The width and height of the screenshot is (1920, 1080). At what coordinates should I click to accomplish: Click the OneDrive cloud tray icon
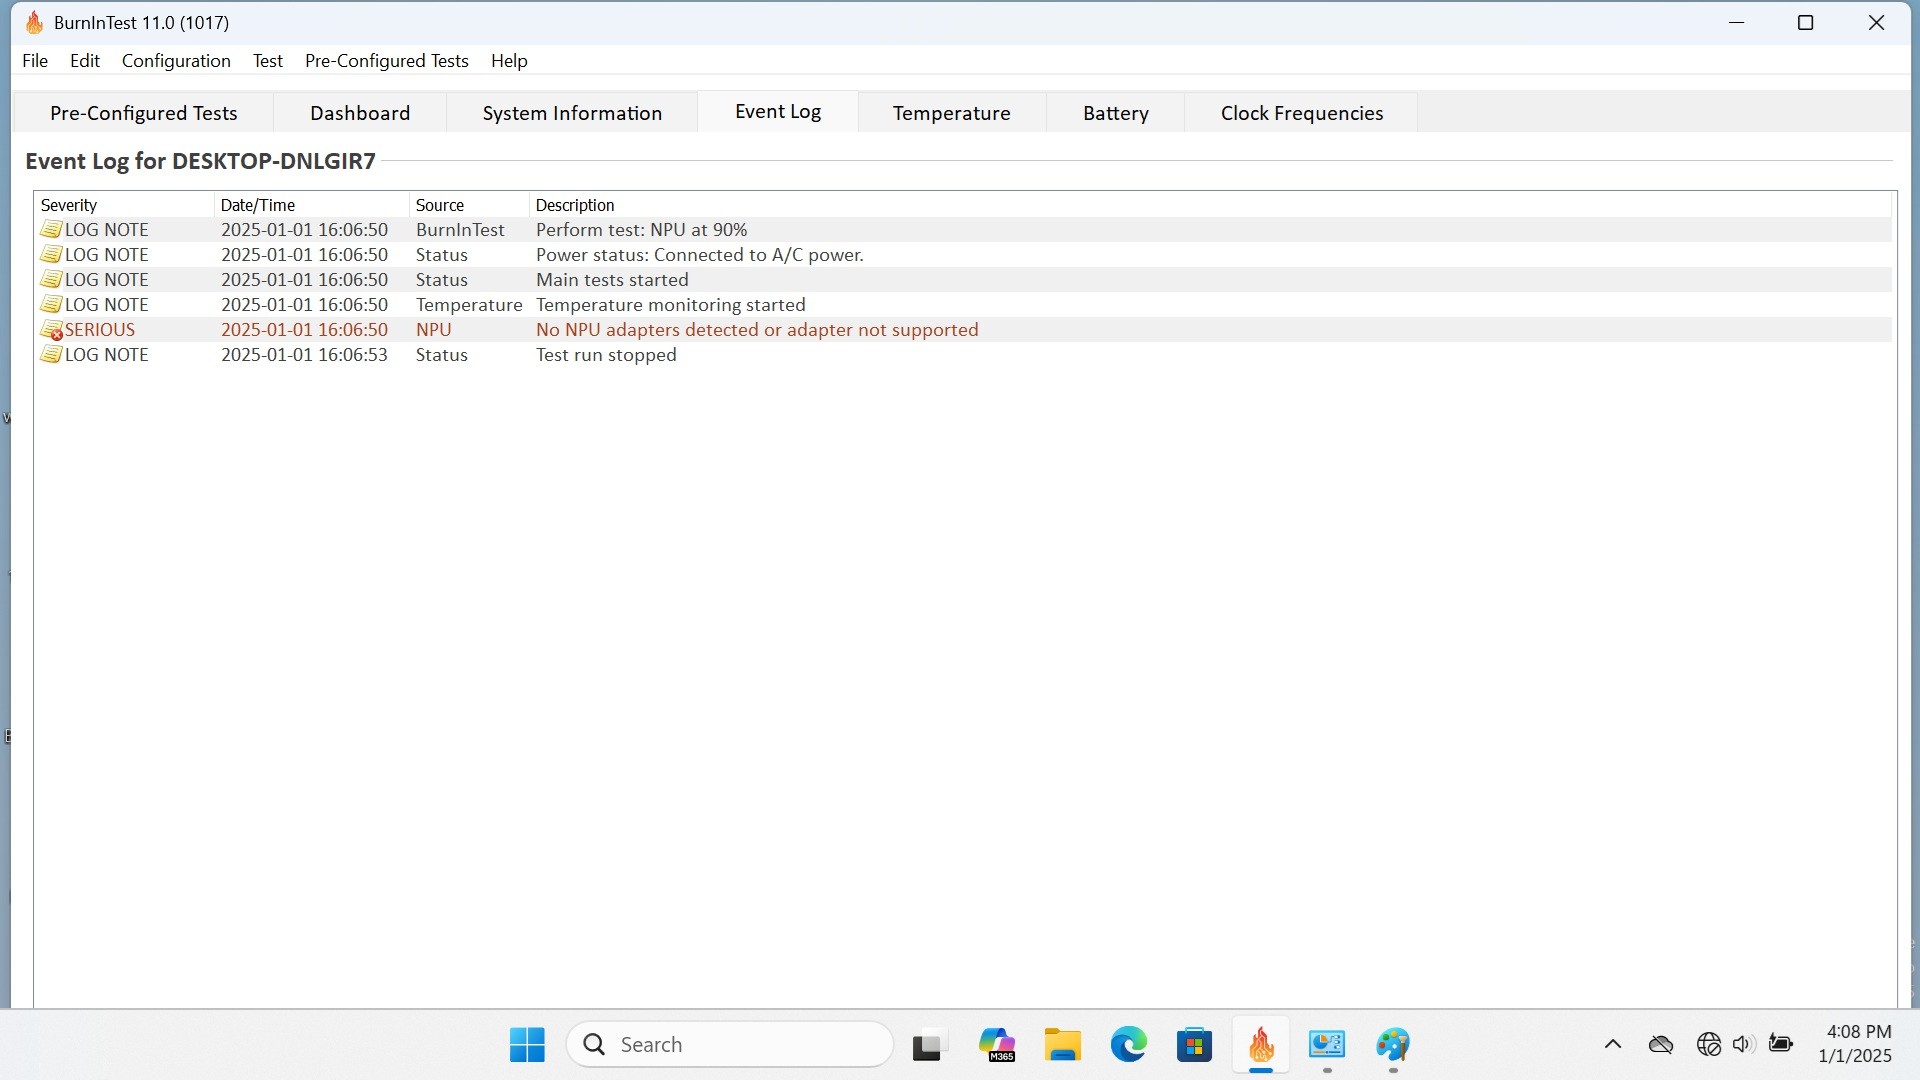[1661, 1045]
